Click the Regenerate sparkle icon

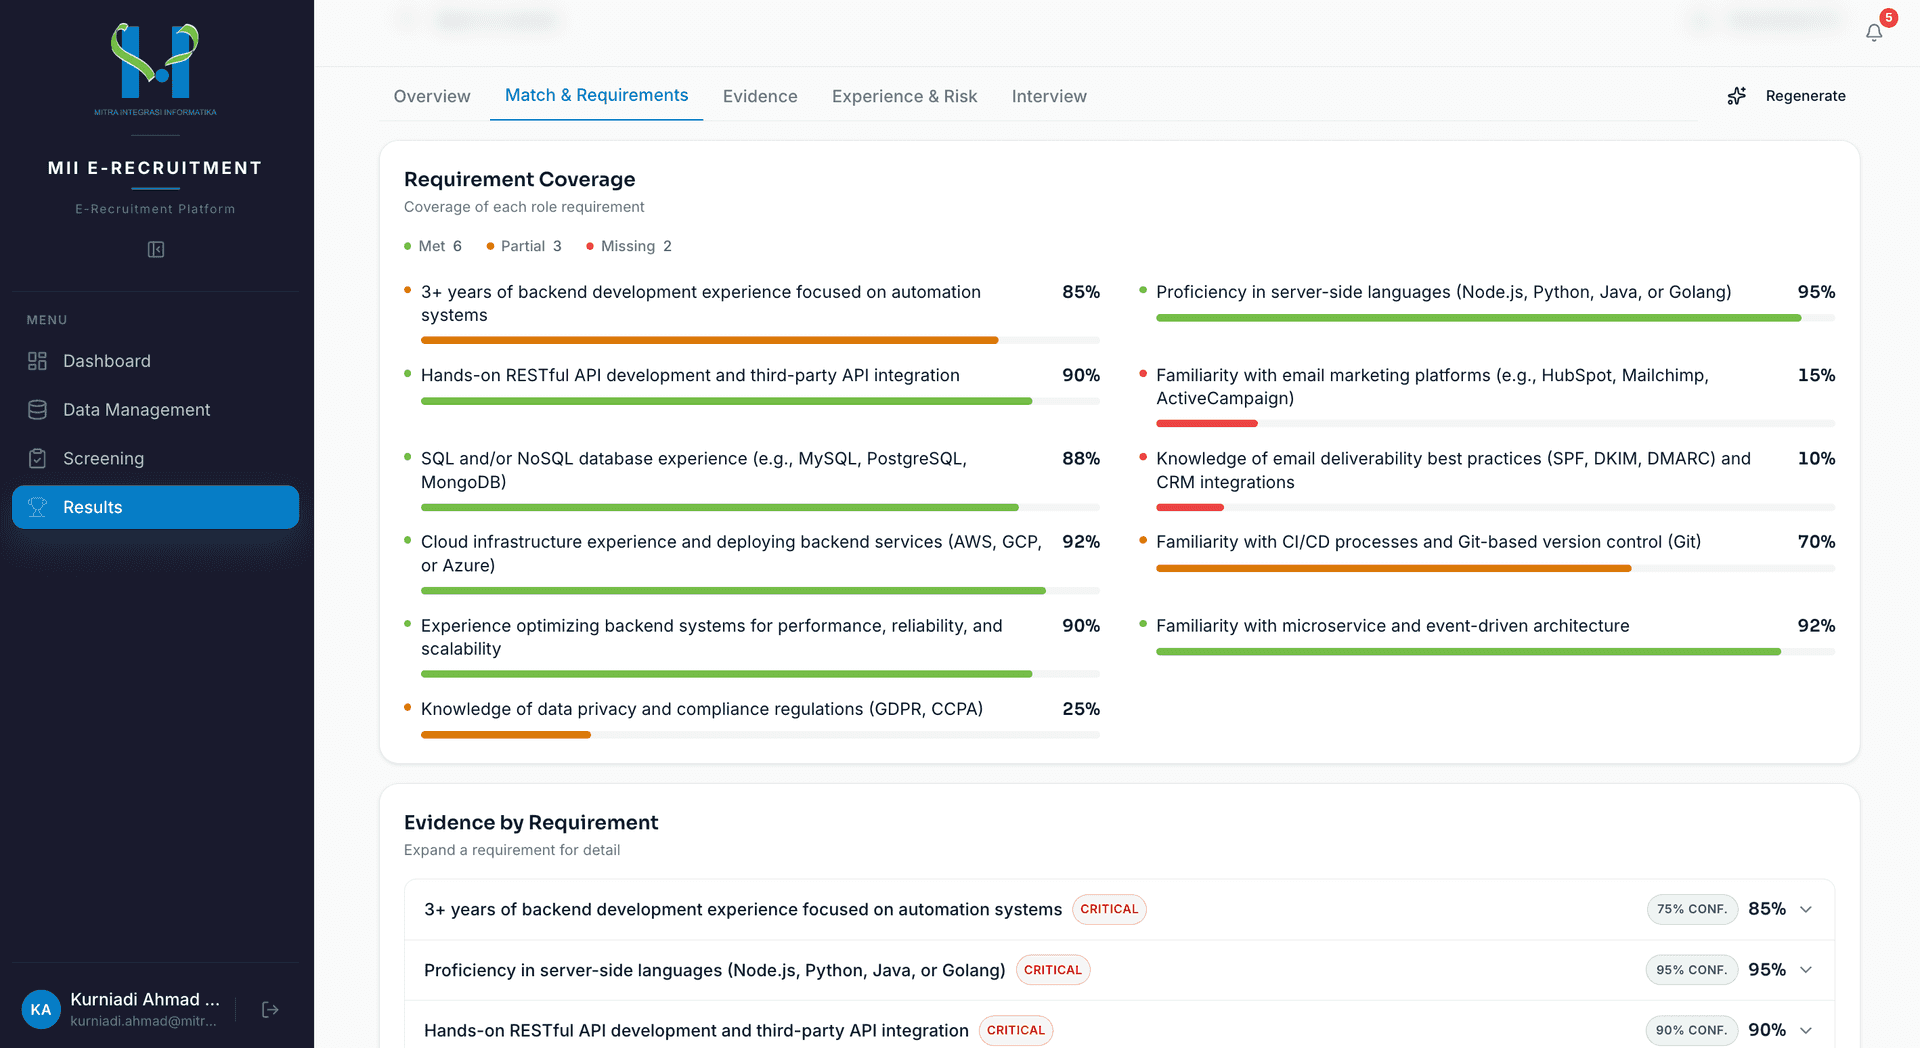click(1737, 96)
